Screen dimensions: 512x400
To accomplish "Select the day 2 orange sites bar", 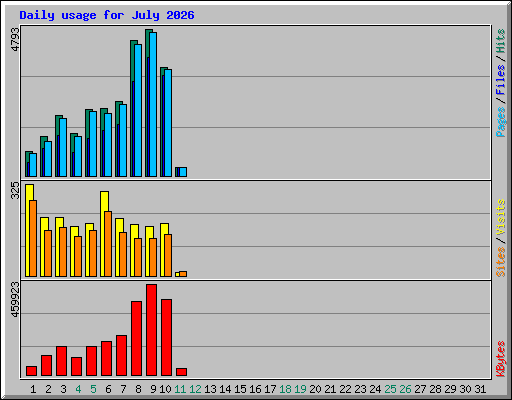I will click(x=48, y=253).
